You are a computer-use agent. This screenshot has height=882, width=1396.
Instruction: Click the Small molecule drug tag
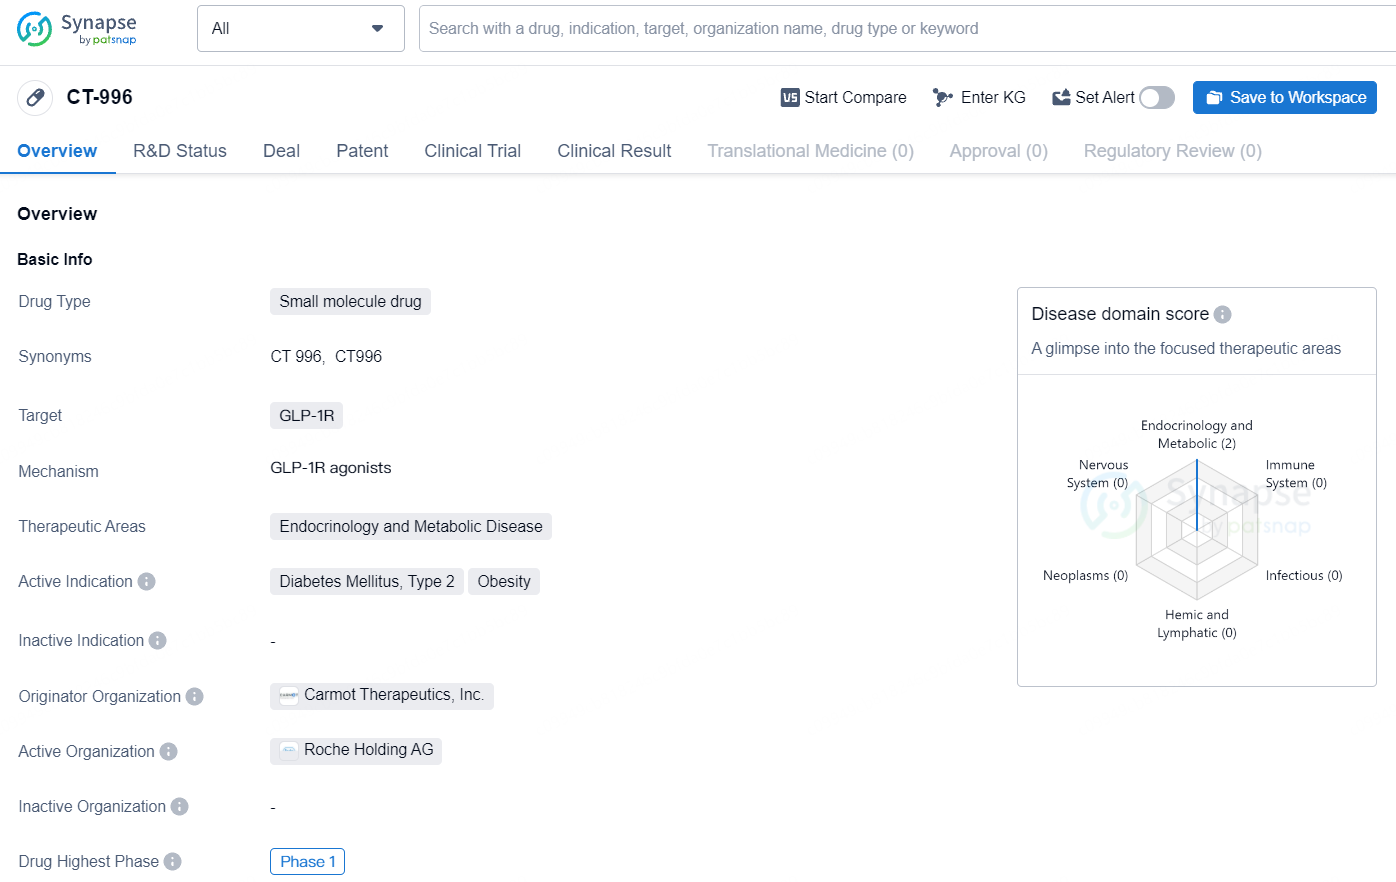tap(350, 302)
